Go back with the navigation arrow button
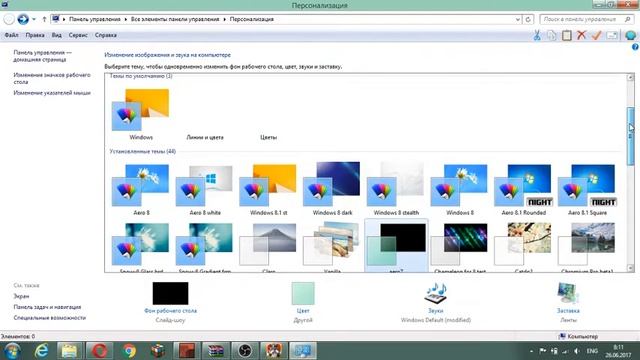Image resolution: width=640 pixels, height=360 pixels. tap(9, 19)
